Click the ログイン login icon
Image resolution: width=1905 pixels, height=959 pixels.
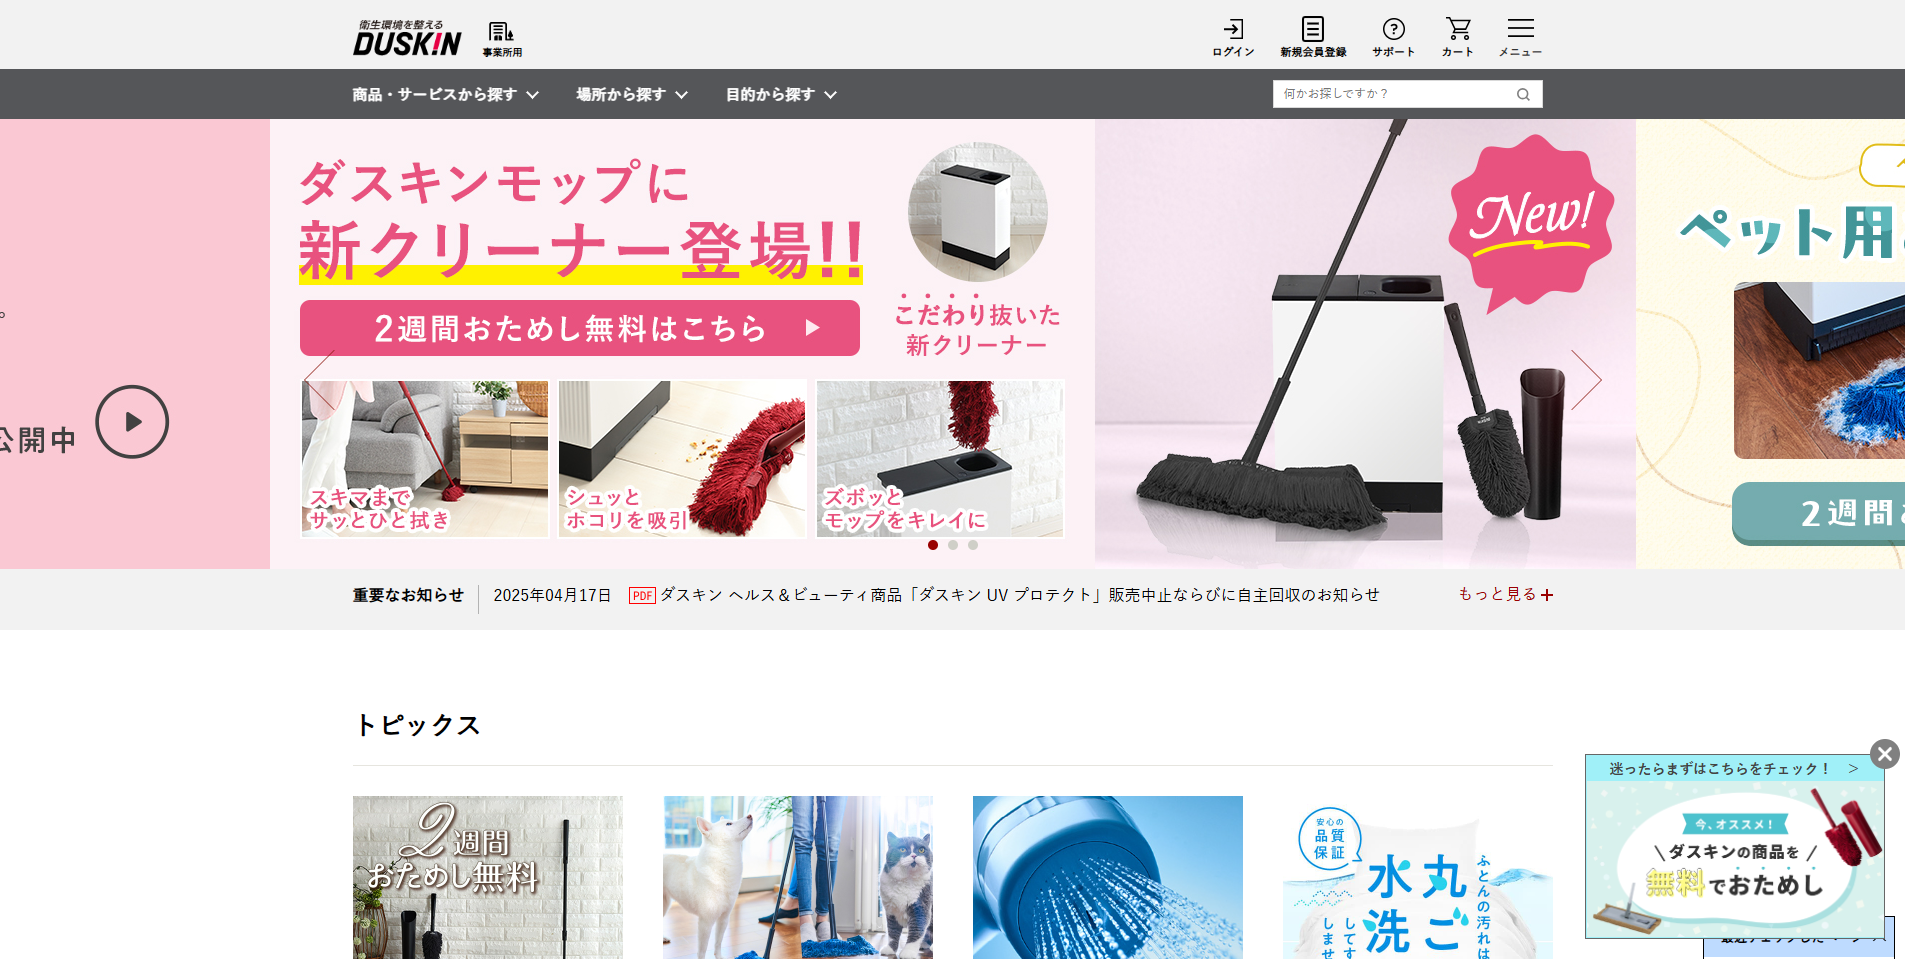coord(1233,38)
